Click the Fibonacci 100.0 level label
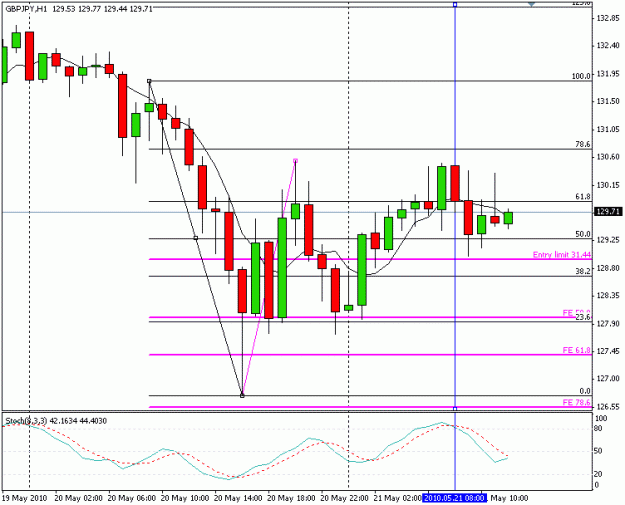Viewport: 625px width, 505px height. pos(581,76)
